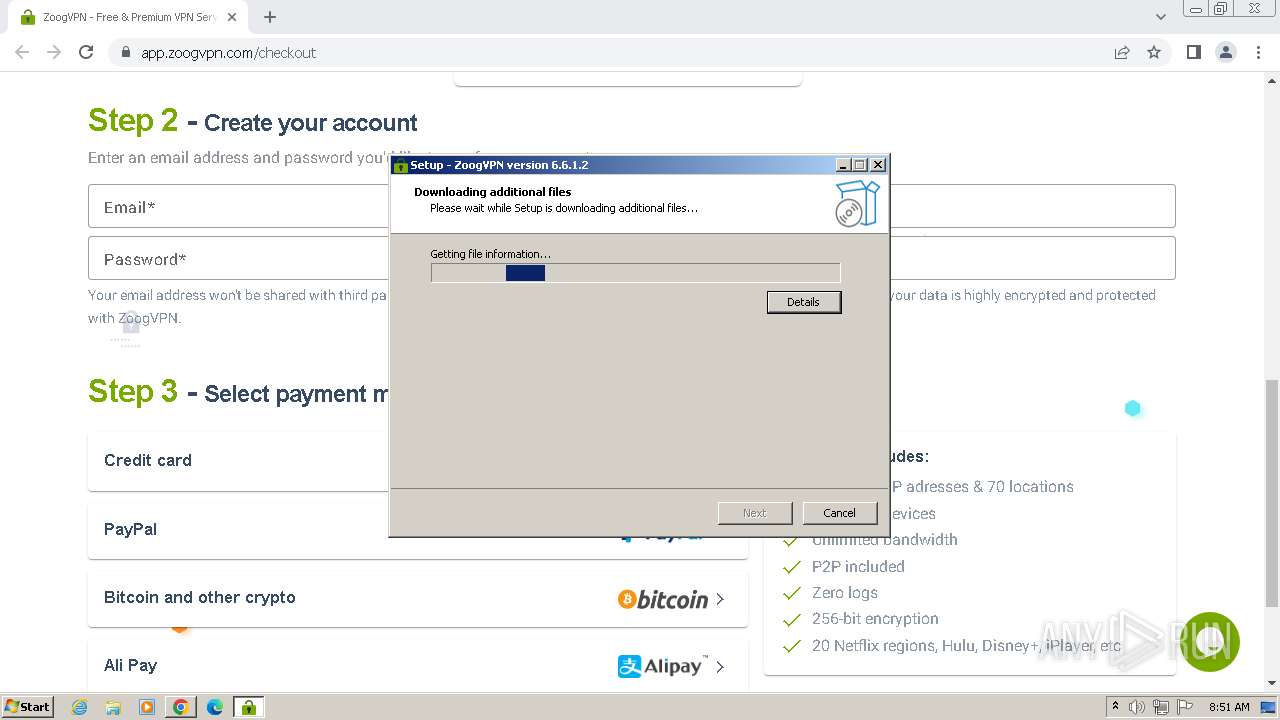Image resolution: width=1280 pixels, height=720 pixels.
Task: Click the Details button in Setup dialog
Action: pos(804,302)
